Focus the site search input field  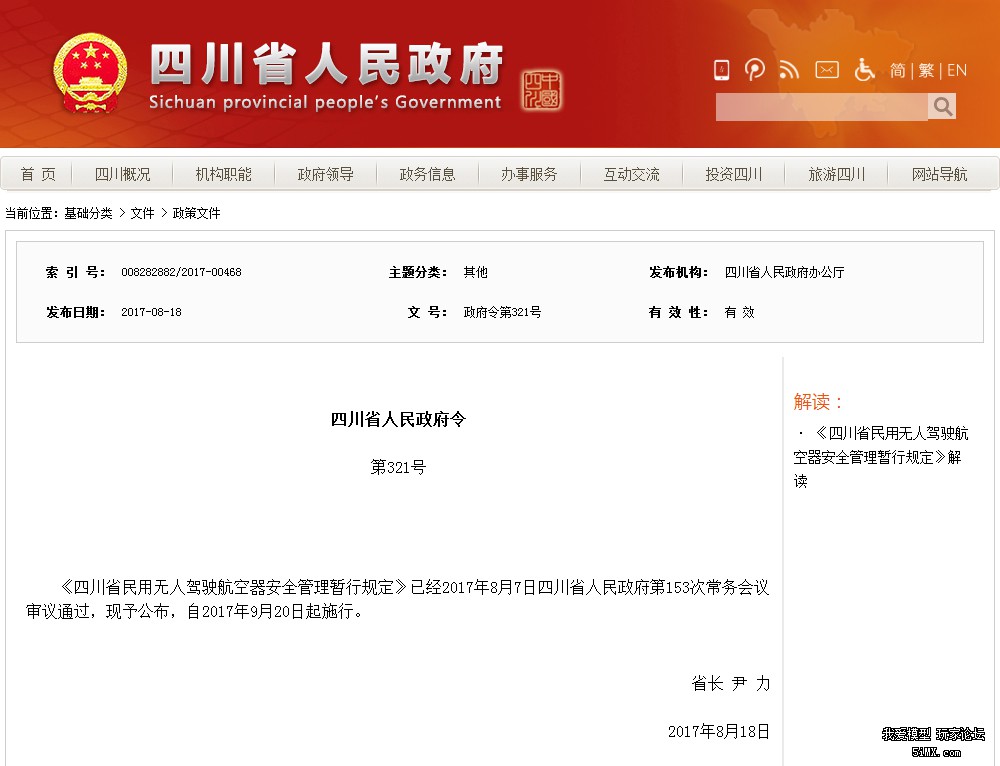pos(821,106)
